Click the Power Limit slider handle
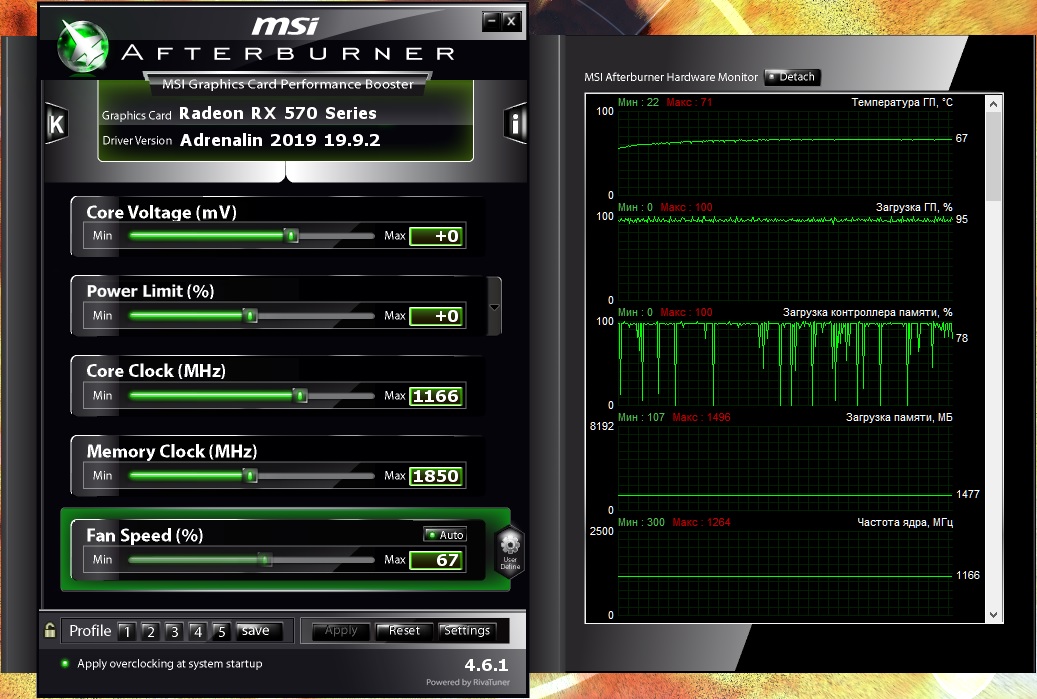The height and width of the screenshot is (699, 1037). [x=250, y=315]
